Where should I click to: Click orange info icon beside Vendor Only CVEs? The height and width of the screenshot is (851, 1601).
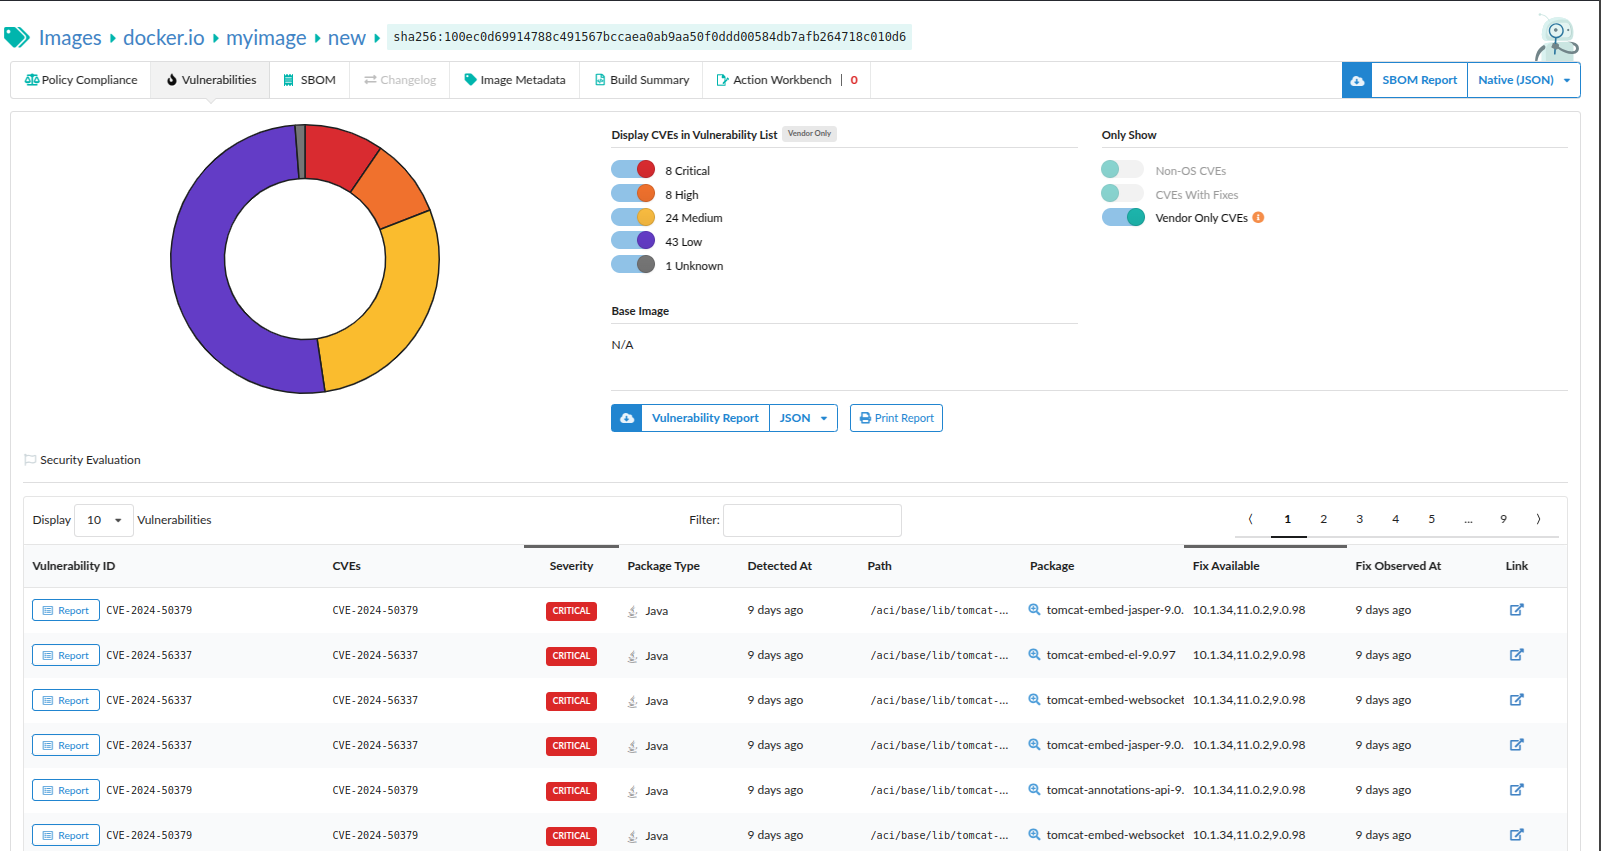1258,218
